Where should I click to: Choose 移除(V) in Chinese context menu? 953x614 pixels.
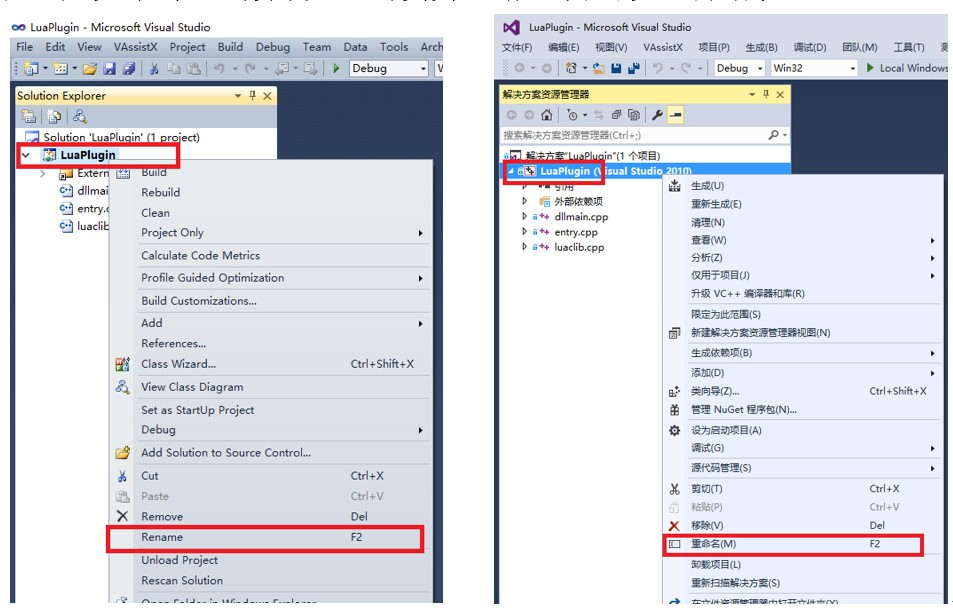pos(803,525)
